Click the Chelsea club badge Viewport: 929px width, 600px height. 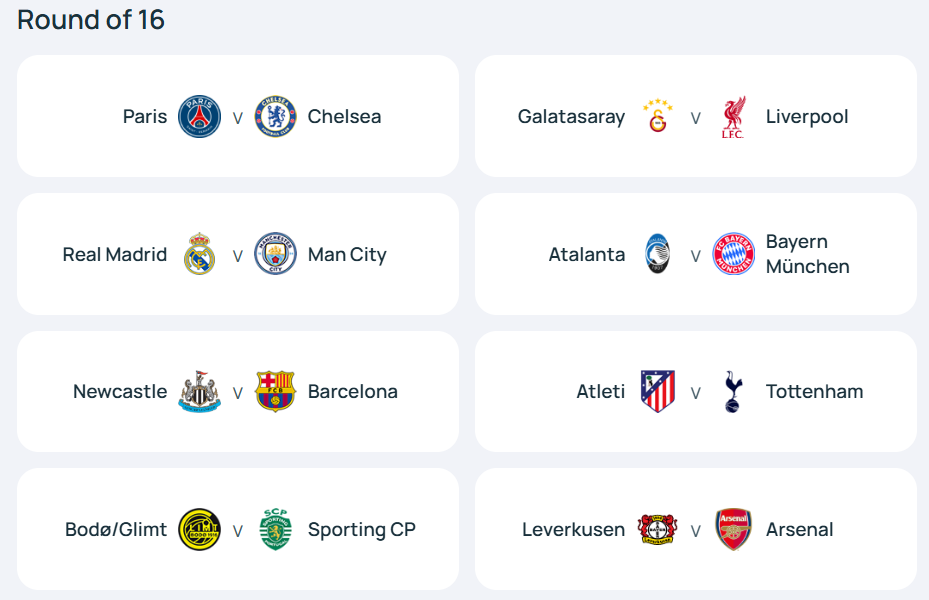[277, 116]
